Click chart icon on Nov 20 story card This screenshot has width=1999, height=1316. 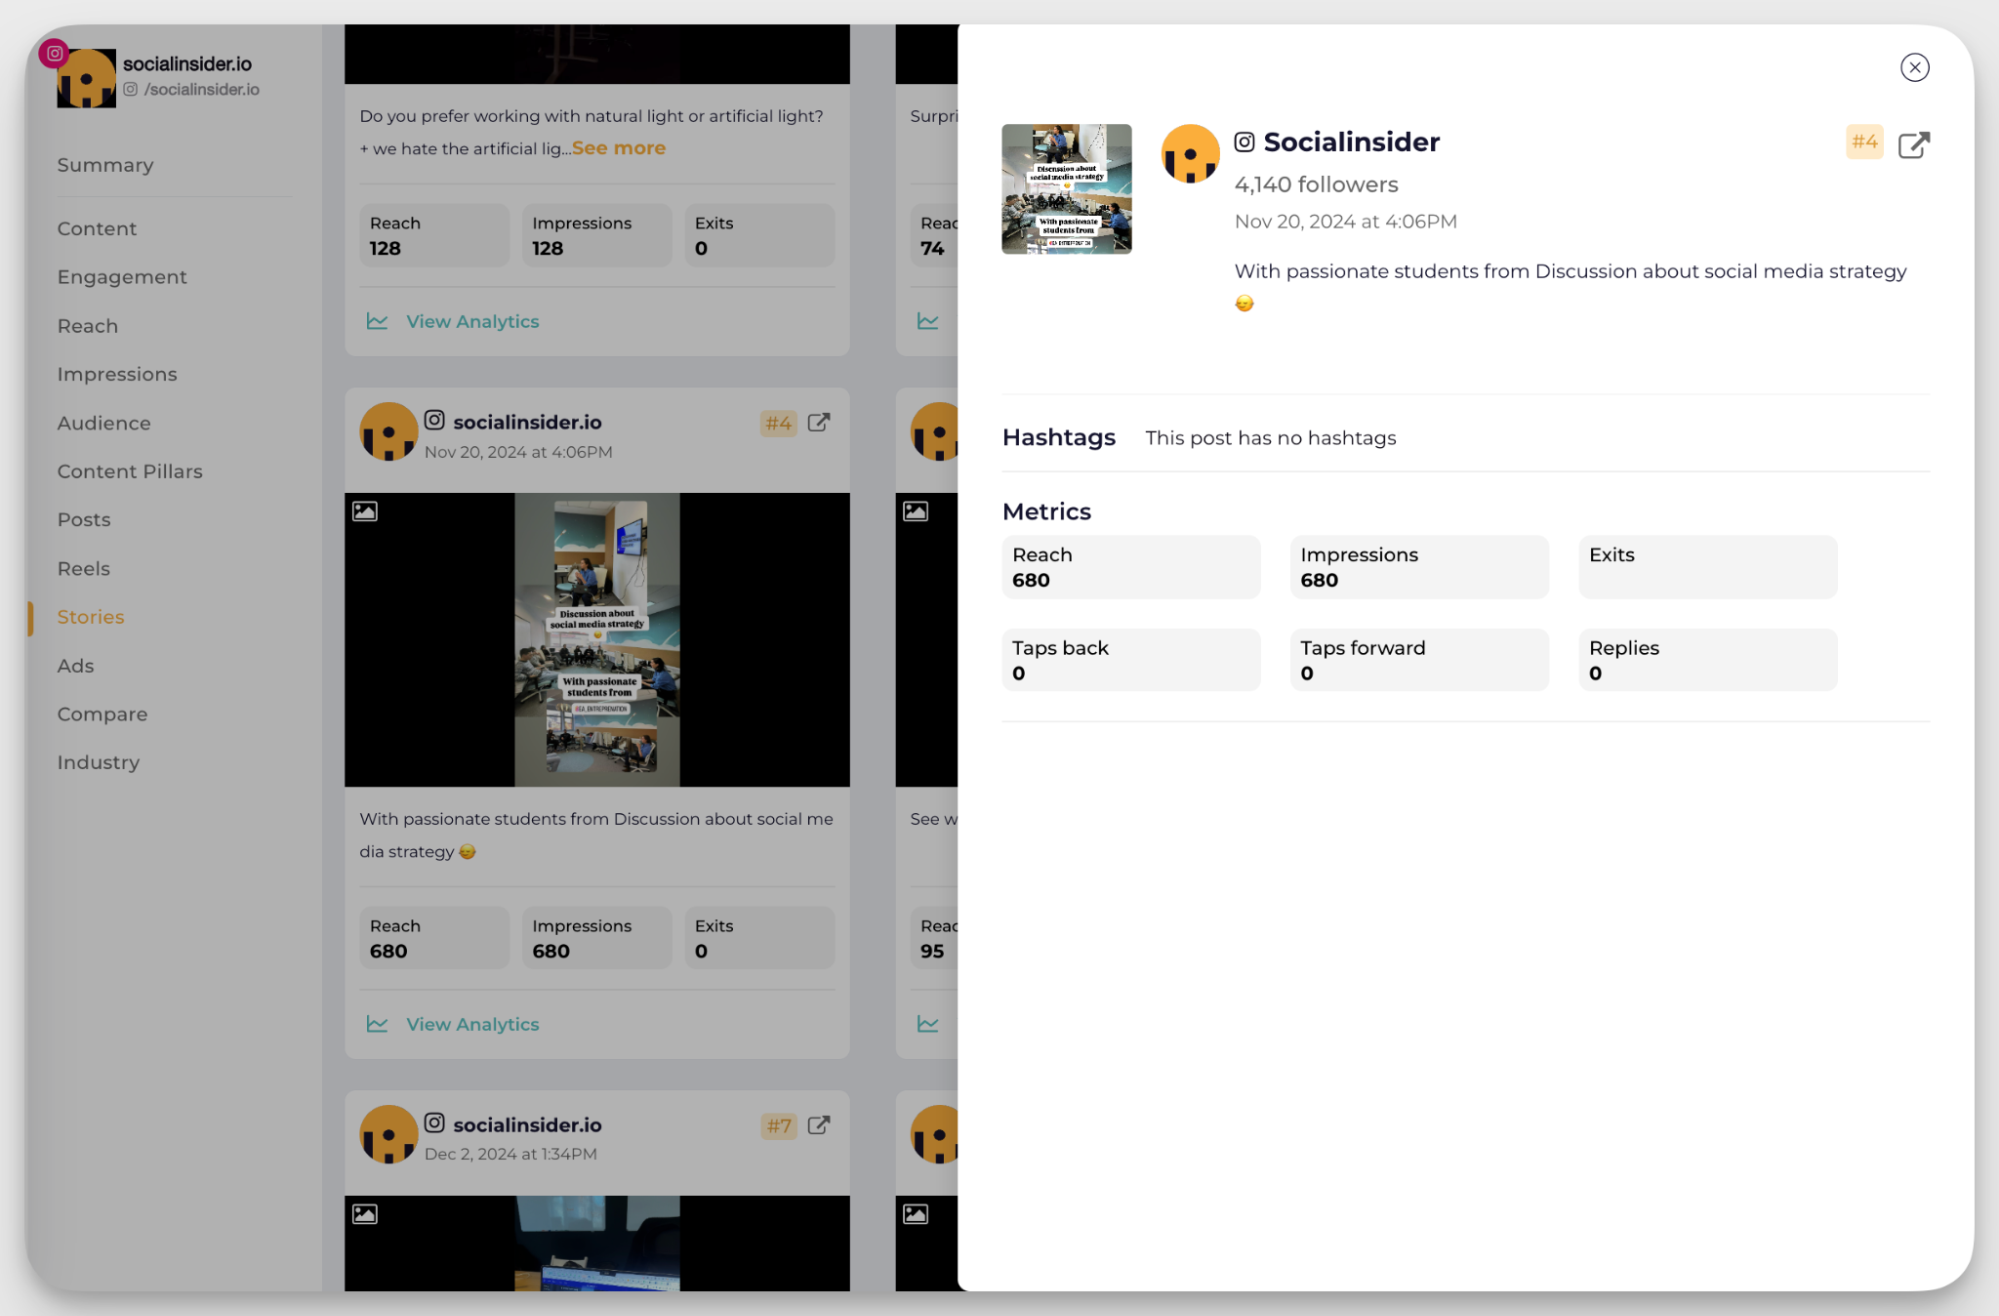377,1024
